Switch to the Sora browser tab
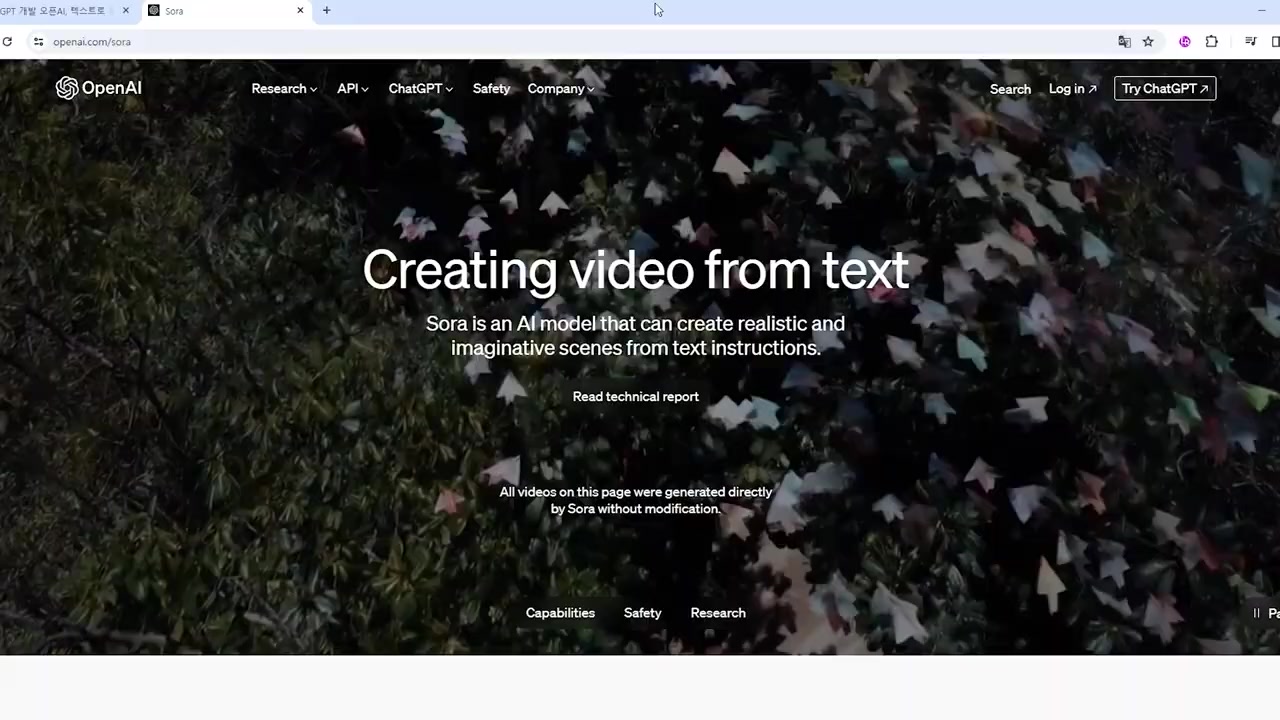This screenshot has height=720, width=1280. point(225,10)
